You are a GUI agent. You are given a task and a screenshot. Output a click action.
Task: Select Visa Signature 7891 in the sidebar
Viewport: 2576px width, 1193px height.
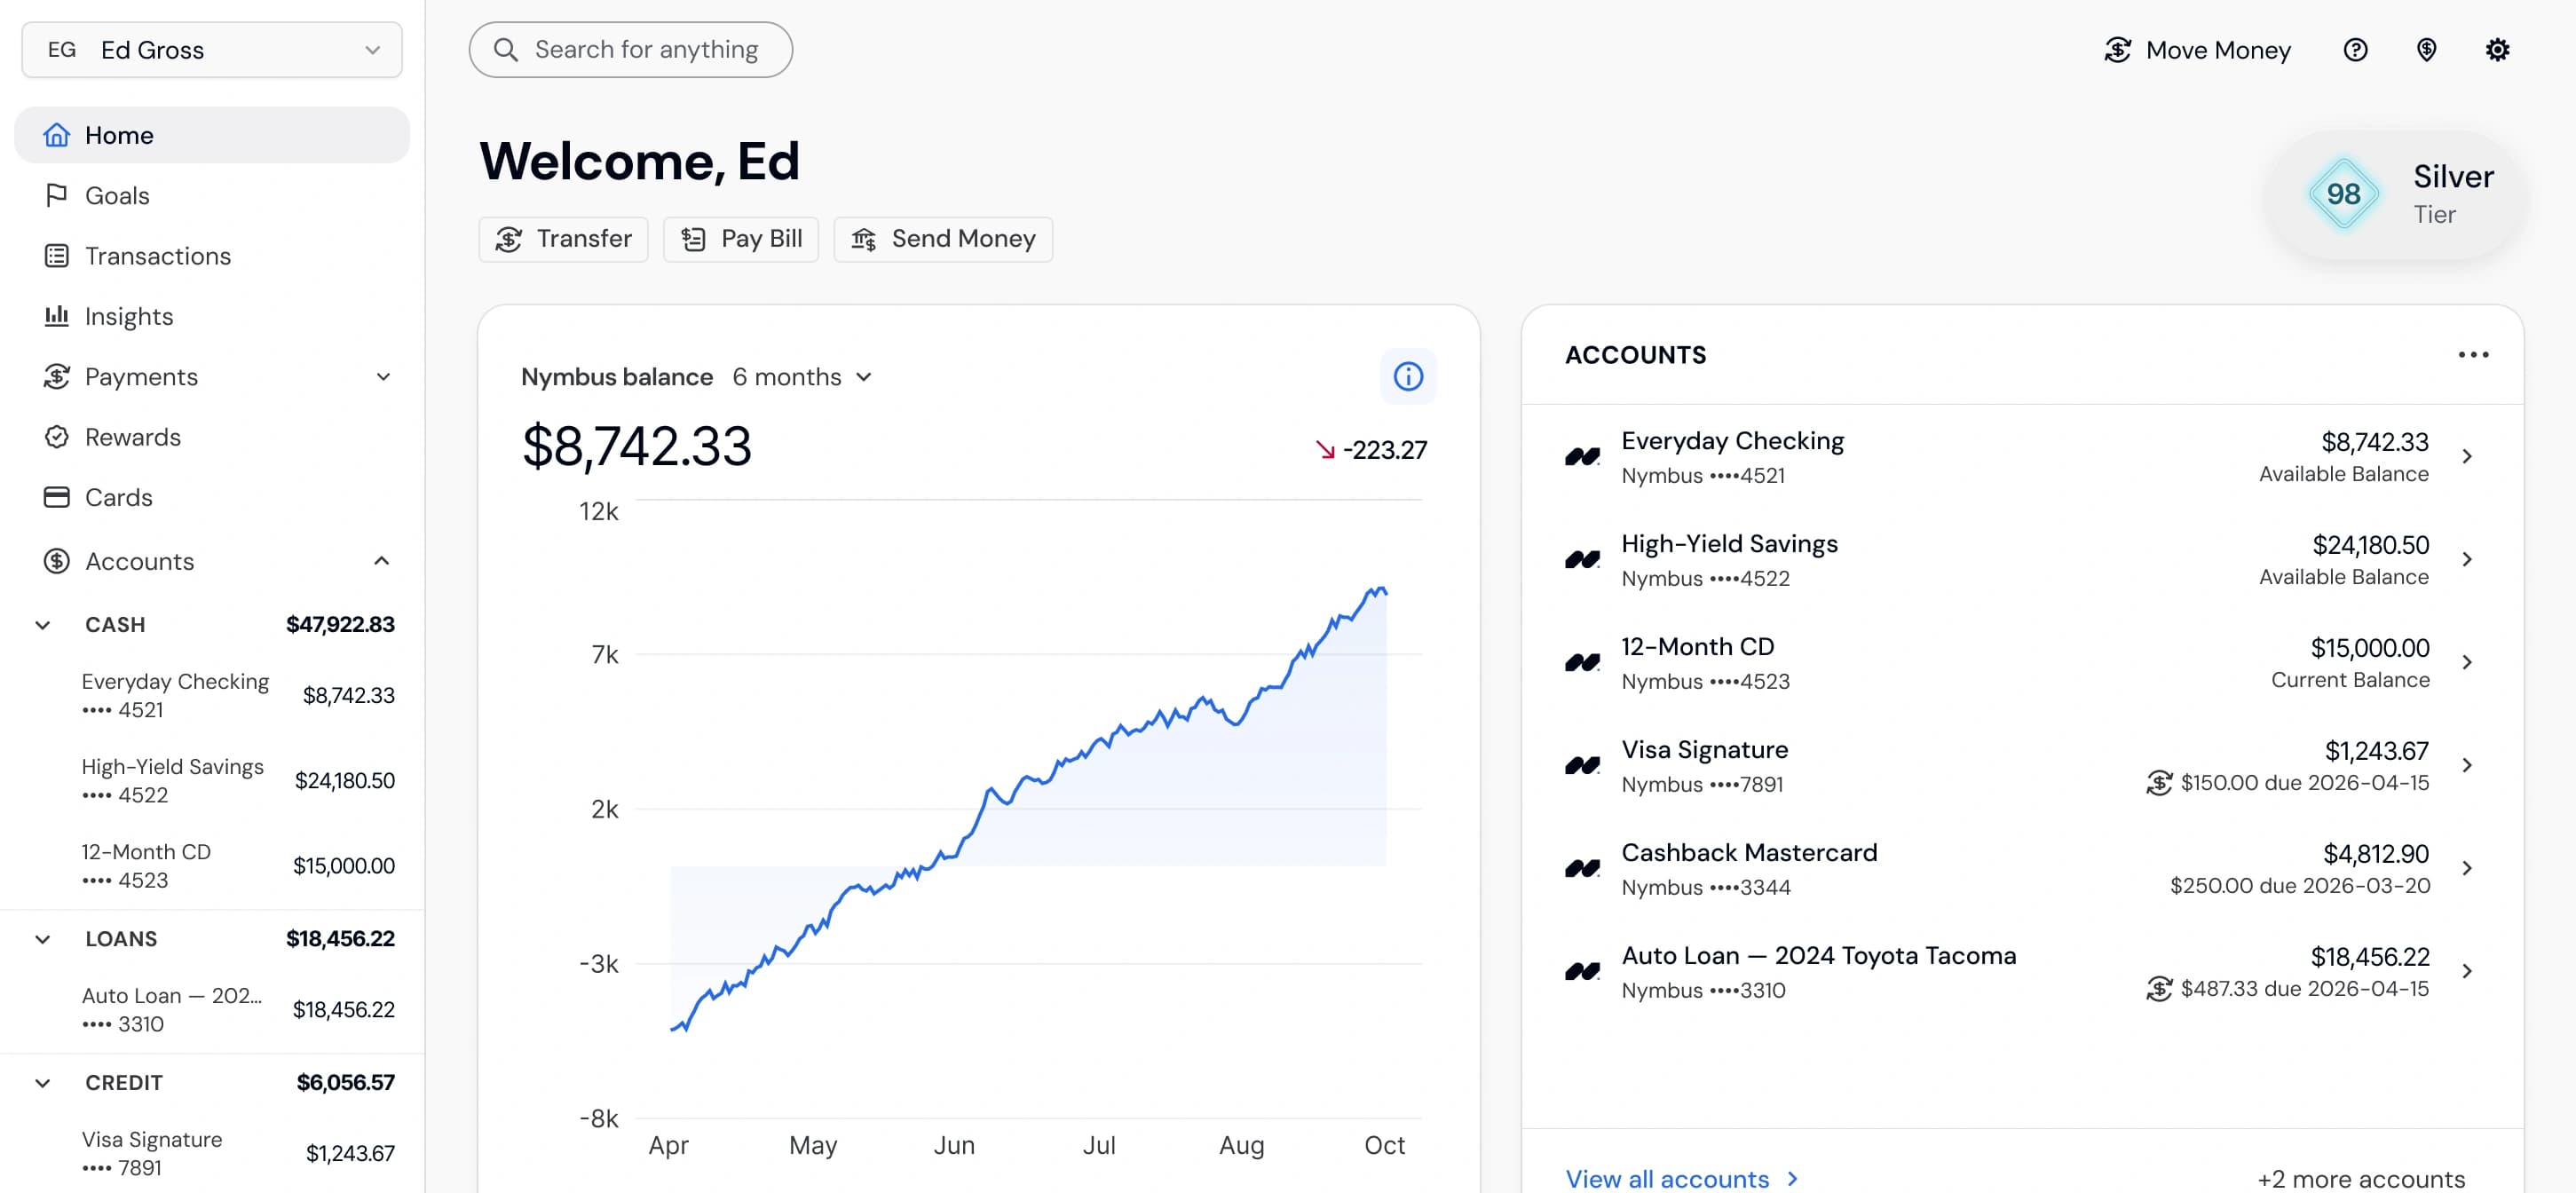212,1154
